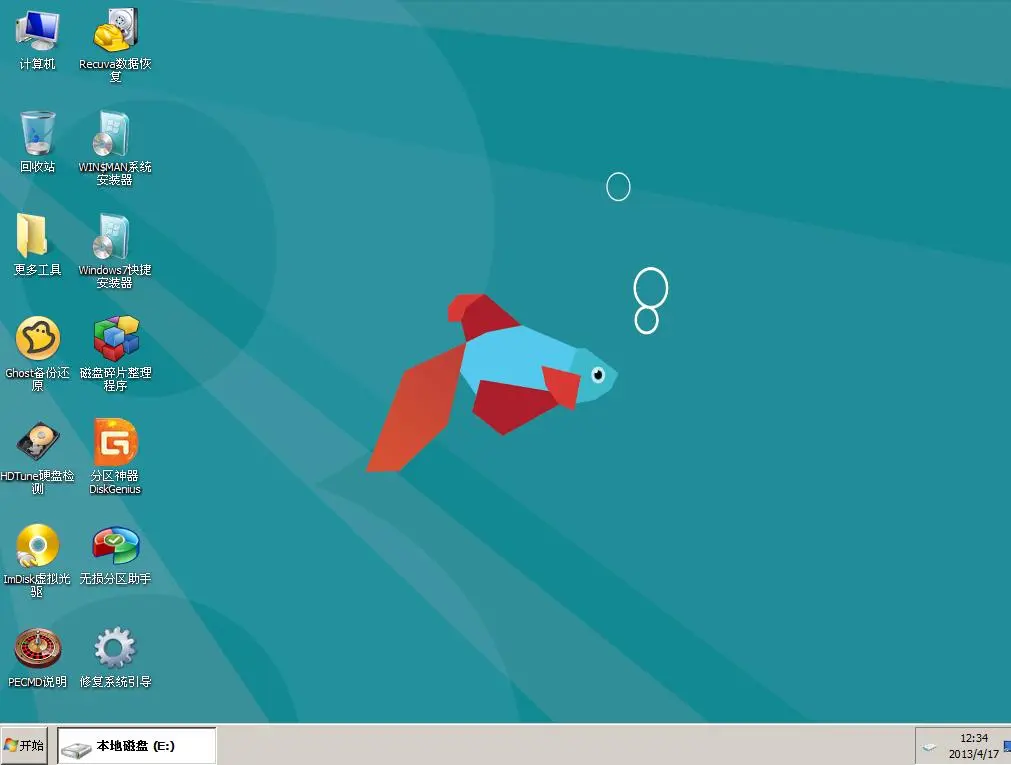Click the PECMD说明 icon

coord(38,649)
